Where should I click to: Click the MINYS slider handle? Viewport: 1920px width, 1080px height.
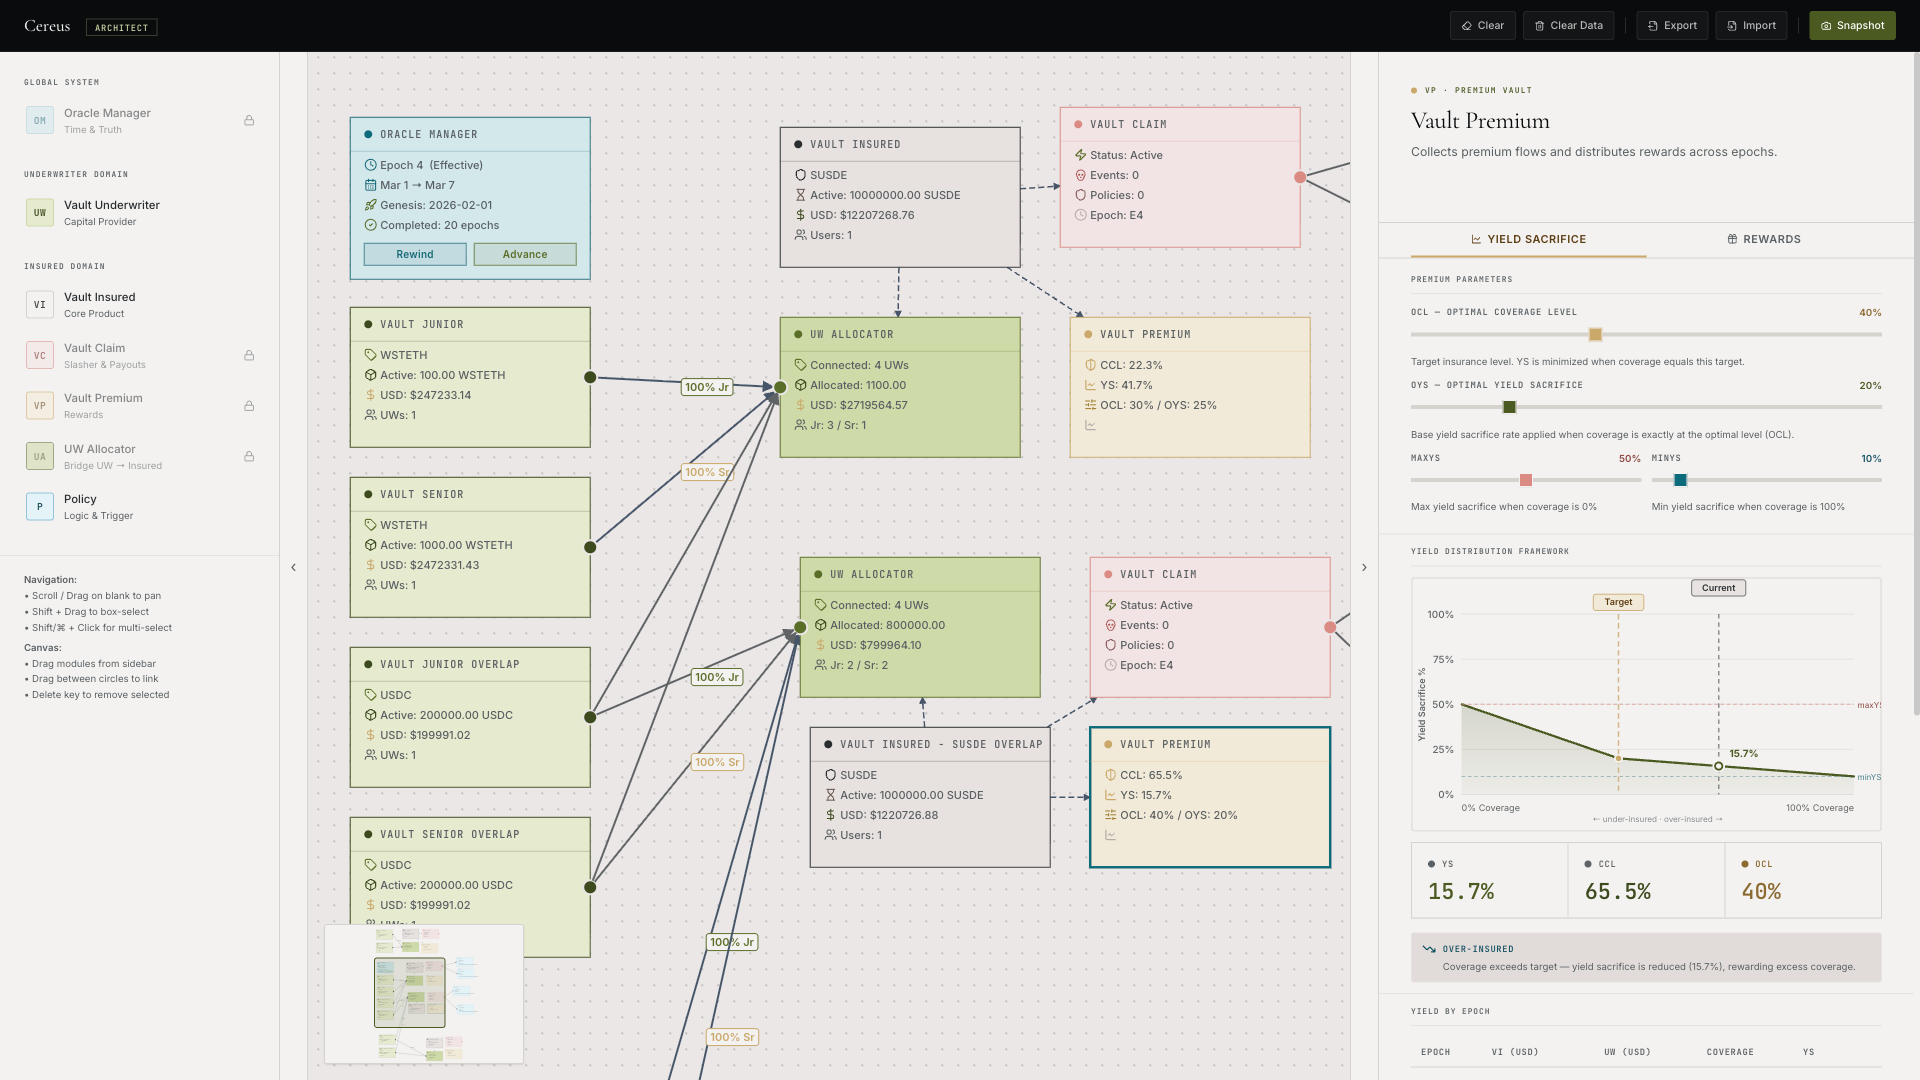1681,480
